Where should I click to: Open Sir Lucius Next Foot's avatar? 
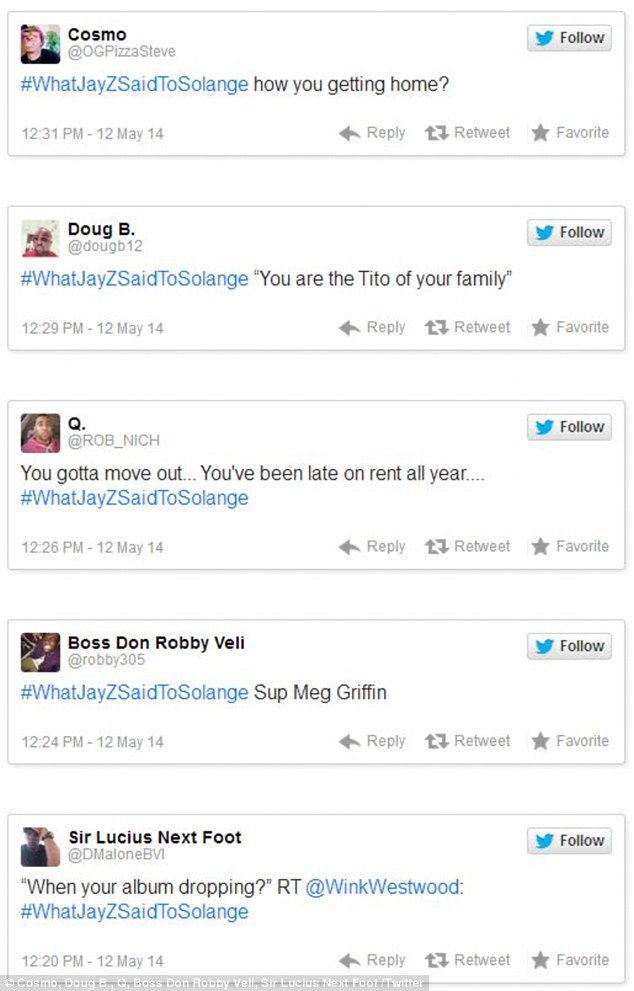[x=40, y=846]
